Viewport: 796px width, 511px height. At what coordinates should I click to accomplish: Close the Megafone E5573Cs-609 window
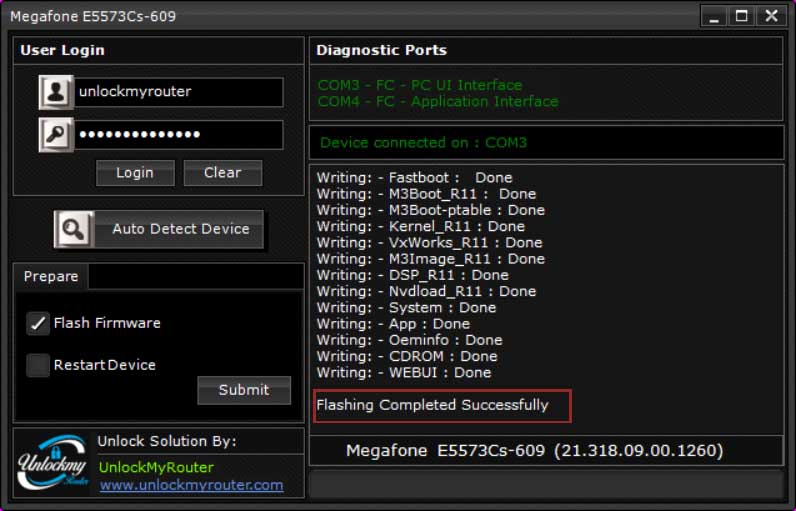[x=771, y=16]
